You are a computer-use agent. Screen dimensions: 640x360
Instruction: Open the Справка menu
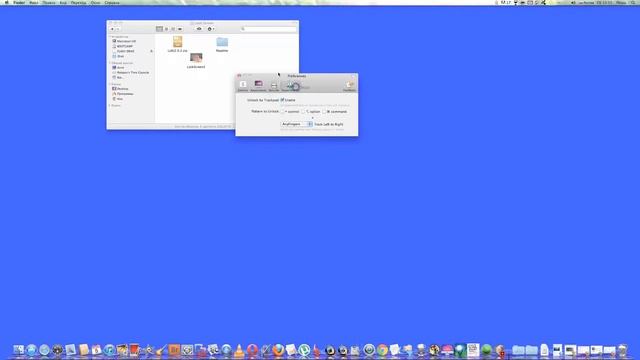[x=112, y=2]
